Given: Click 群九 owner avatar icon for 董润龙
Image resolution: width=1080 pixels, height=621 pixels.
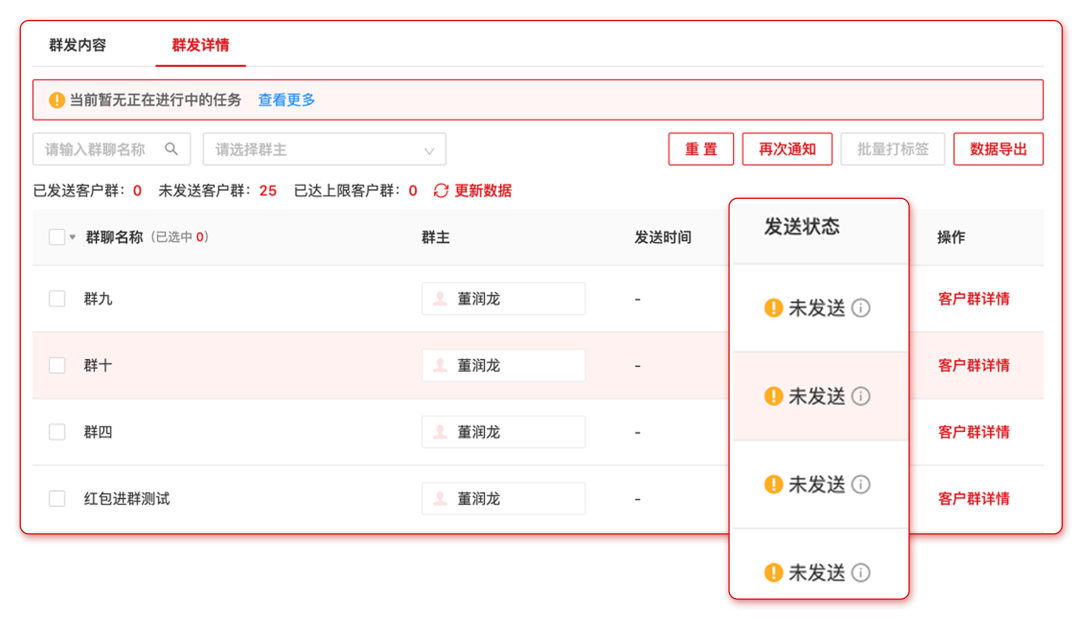Looking at the screenshot, I should [x=440, y=299].
